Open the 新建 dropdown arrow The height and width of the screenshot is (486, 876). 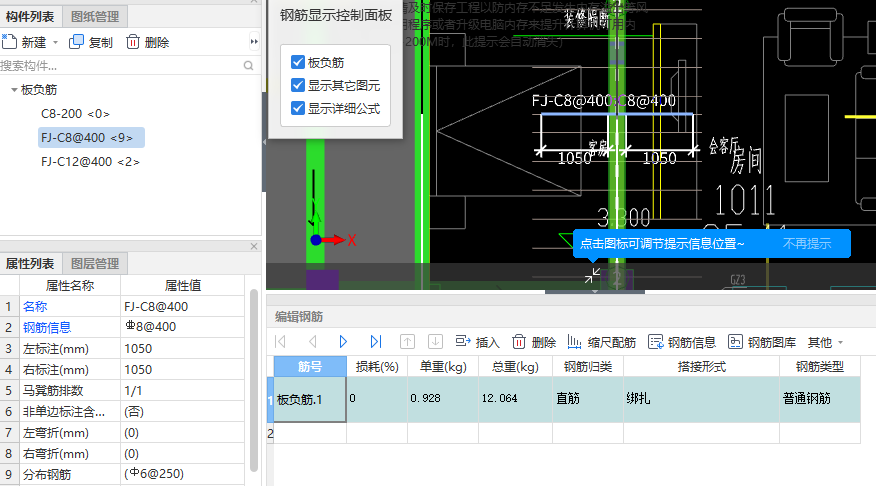coord(55,42)
